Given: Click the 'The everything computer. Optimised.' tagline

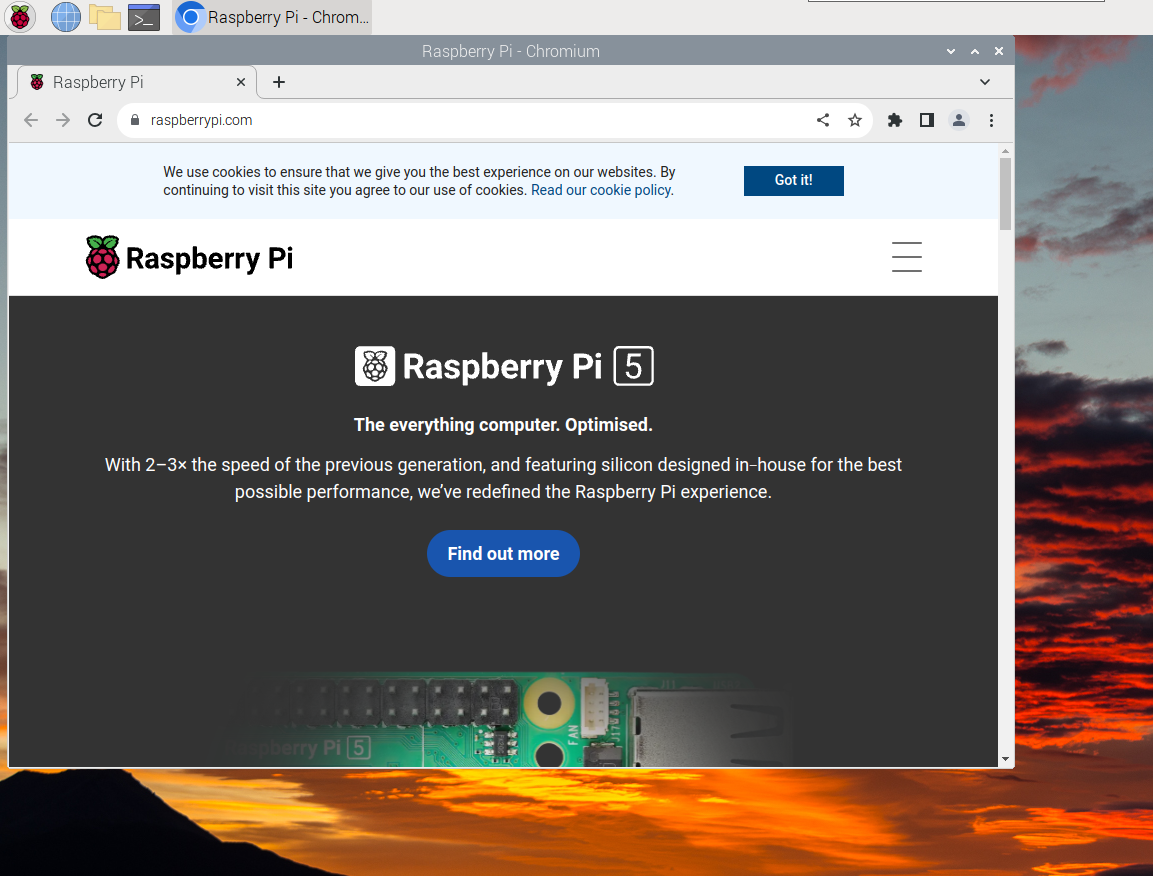Looking at the screenshot, I should point(503,425).
